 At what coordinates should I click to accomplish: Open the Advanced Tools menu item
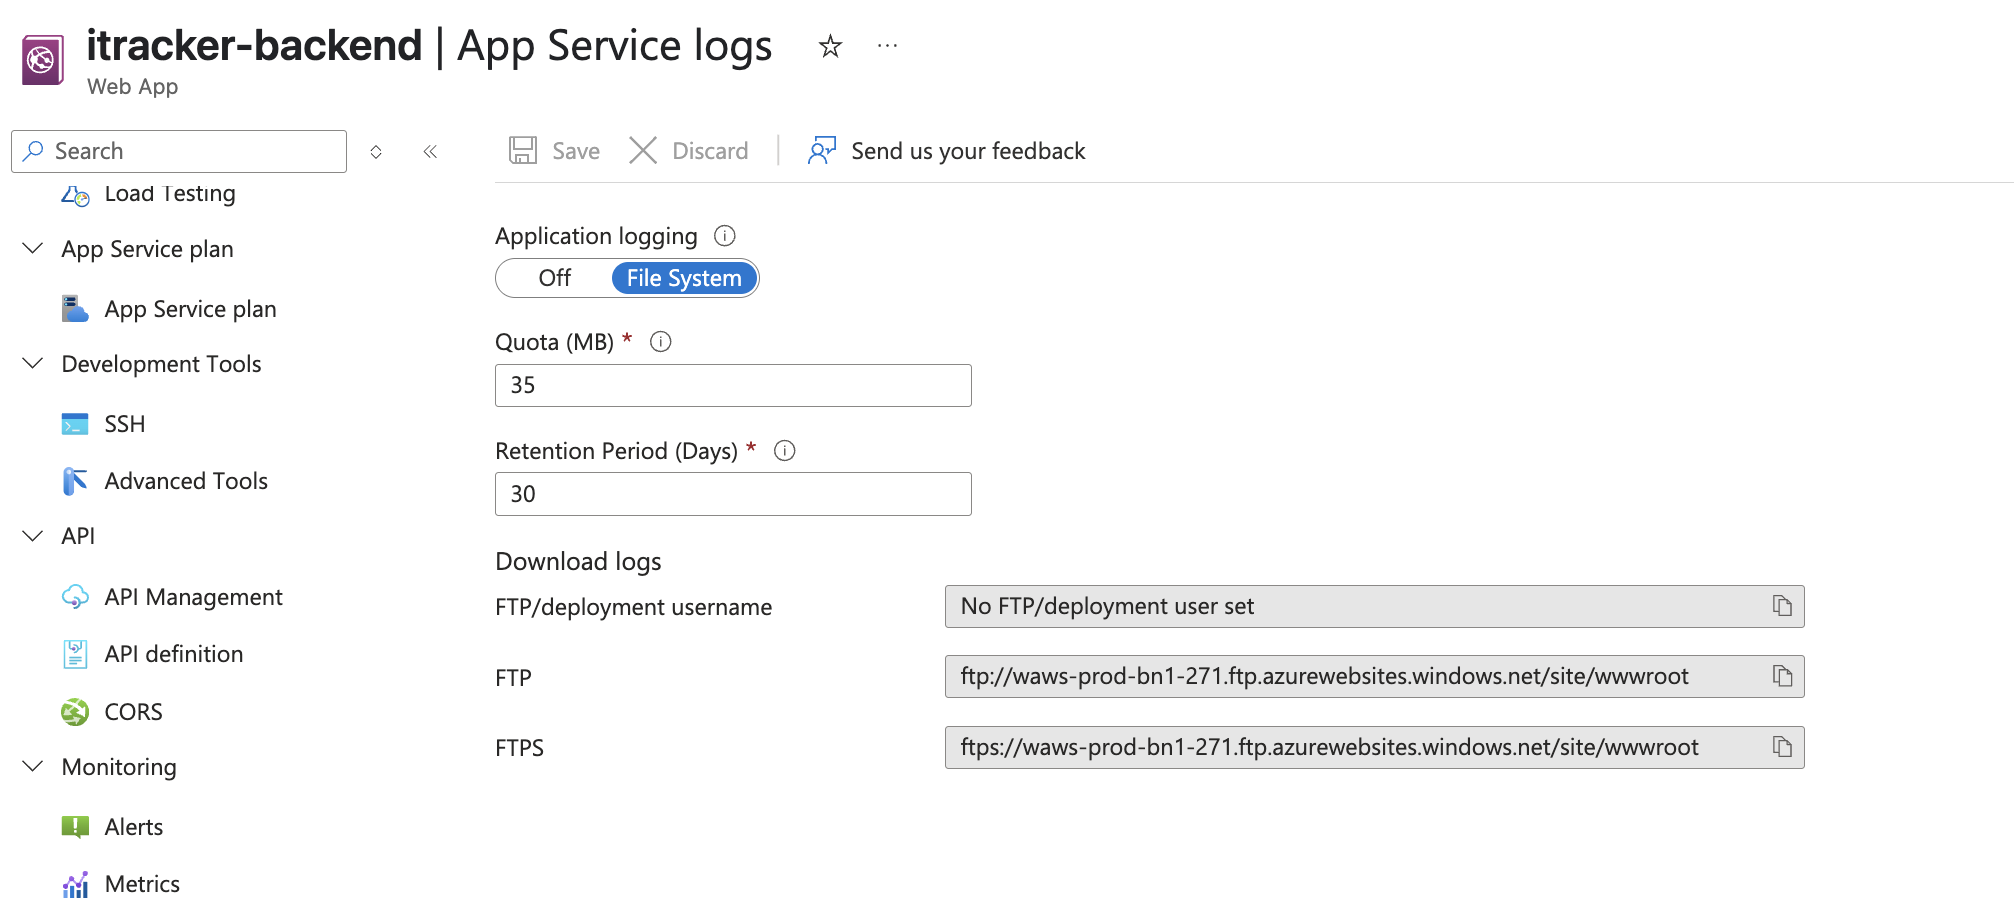[x=186, y=481]
